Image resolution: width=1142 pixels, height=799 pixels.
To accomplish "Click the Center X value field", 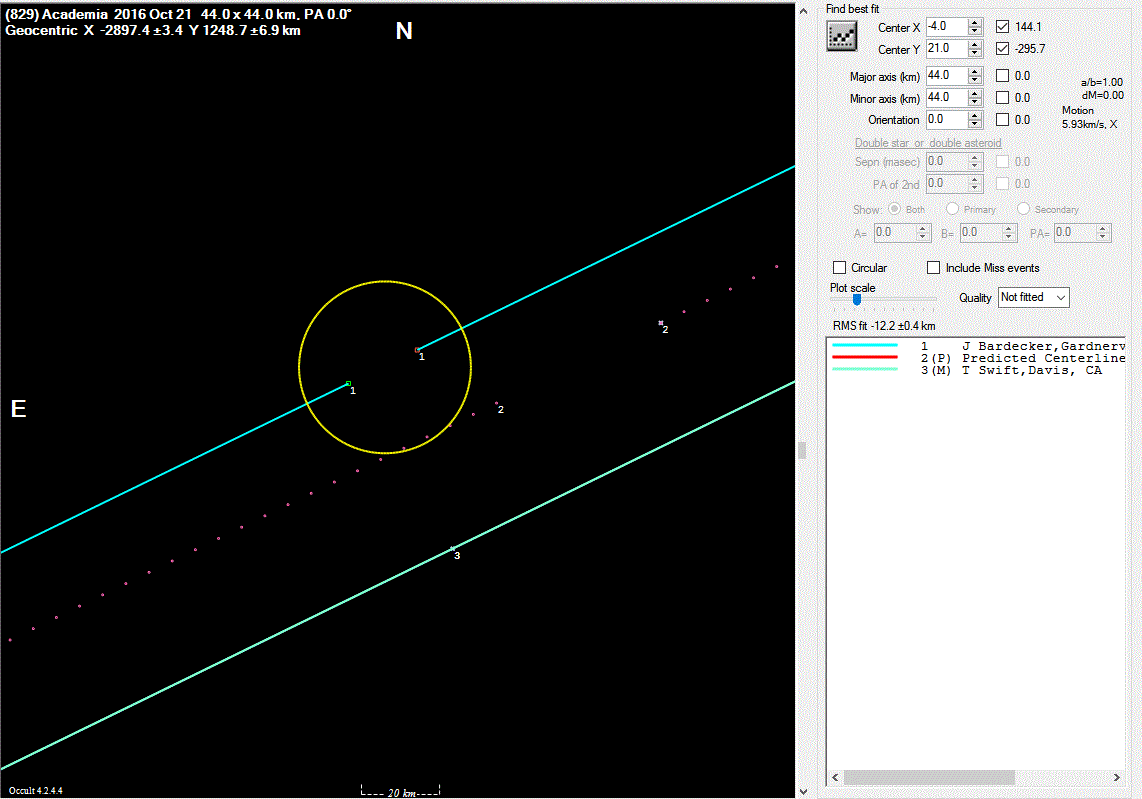I will click(x=946, y=26).
